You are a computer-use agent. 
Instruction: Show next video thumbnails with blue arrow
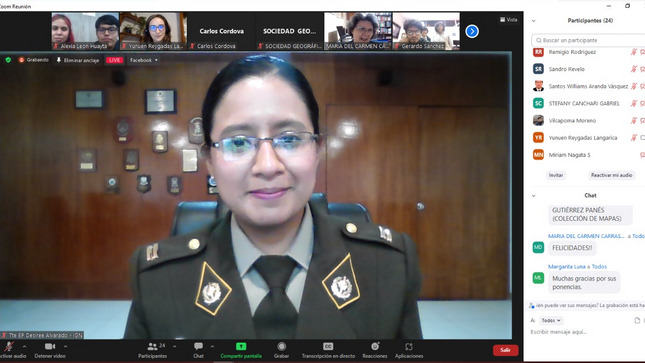click(472, 31)
